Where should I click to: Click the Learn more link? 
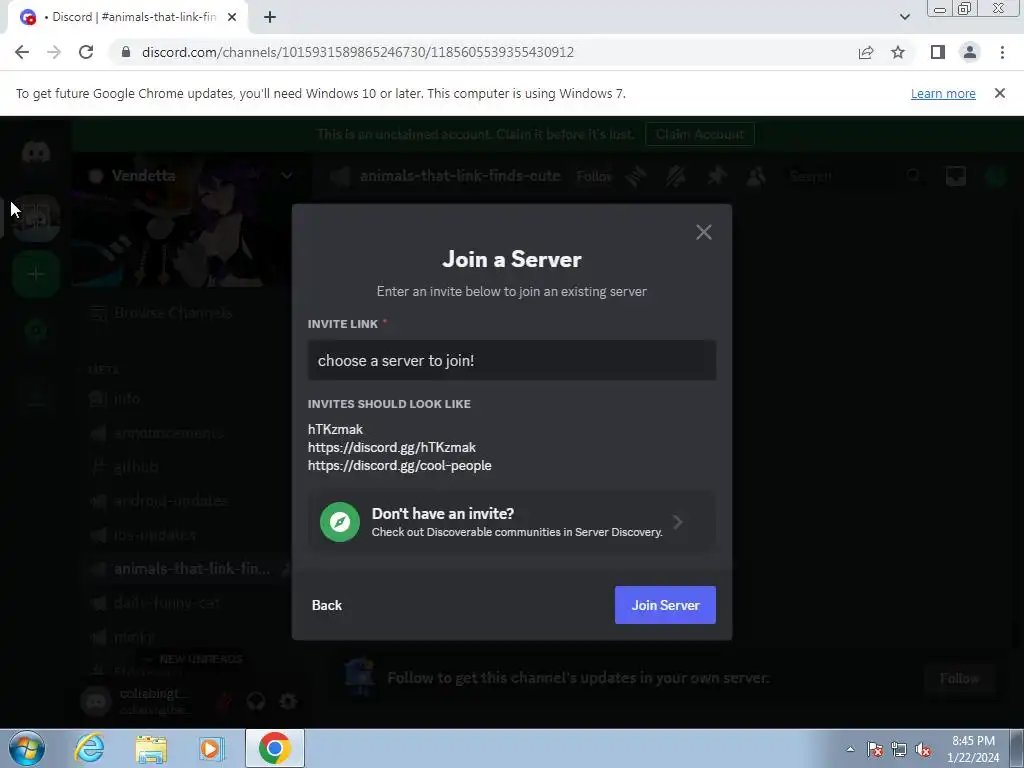(943, 93)
